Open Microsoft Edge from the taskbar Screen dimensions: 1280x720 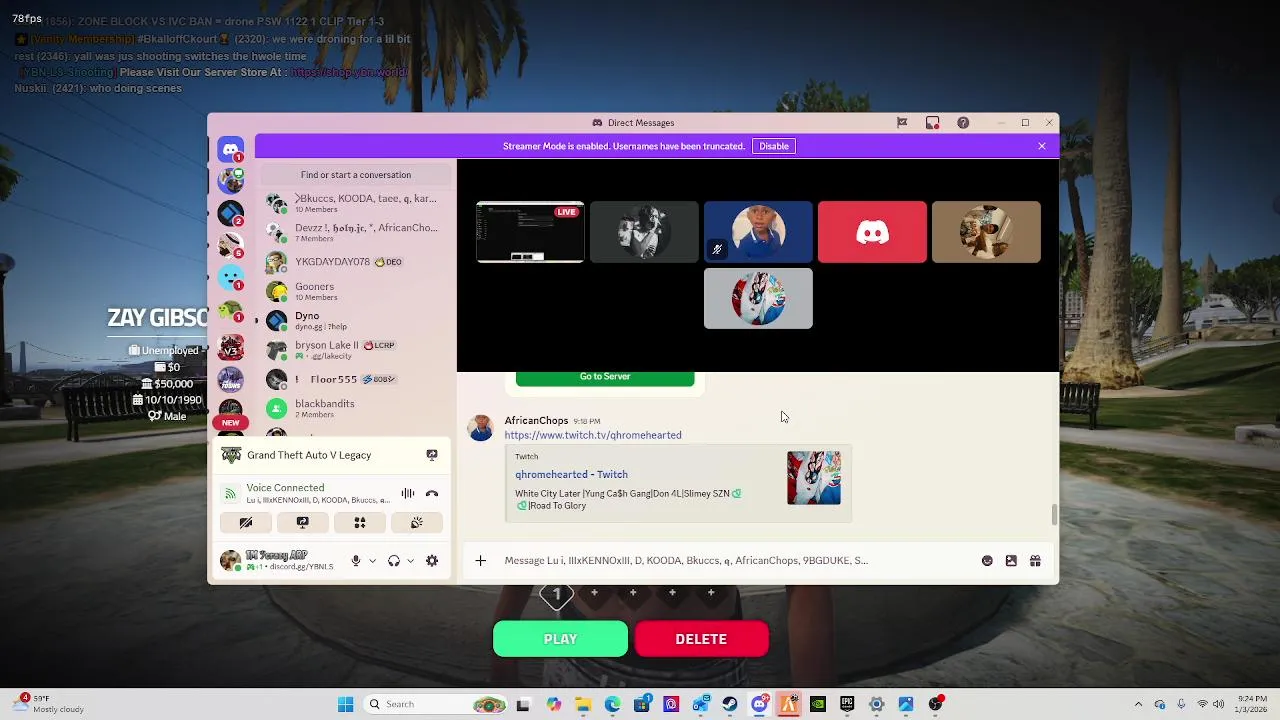click(x=612, y=704)
